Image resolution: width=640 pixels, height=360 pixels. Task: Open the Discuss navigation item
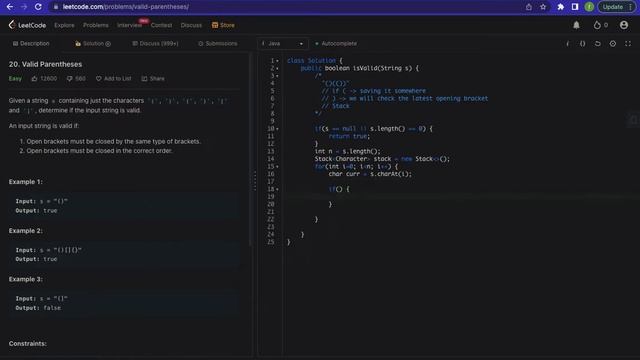click(191, 25)
